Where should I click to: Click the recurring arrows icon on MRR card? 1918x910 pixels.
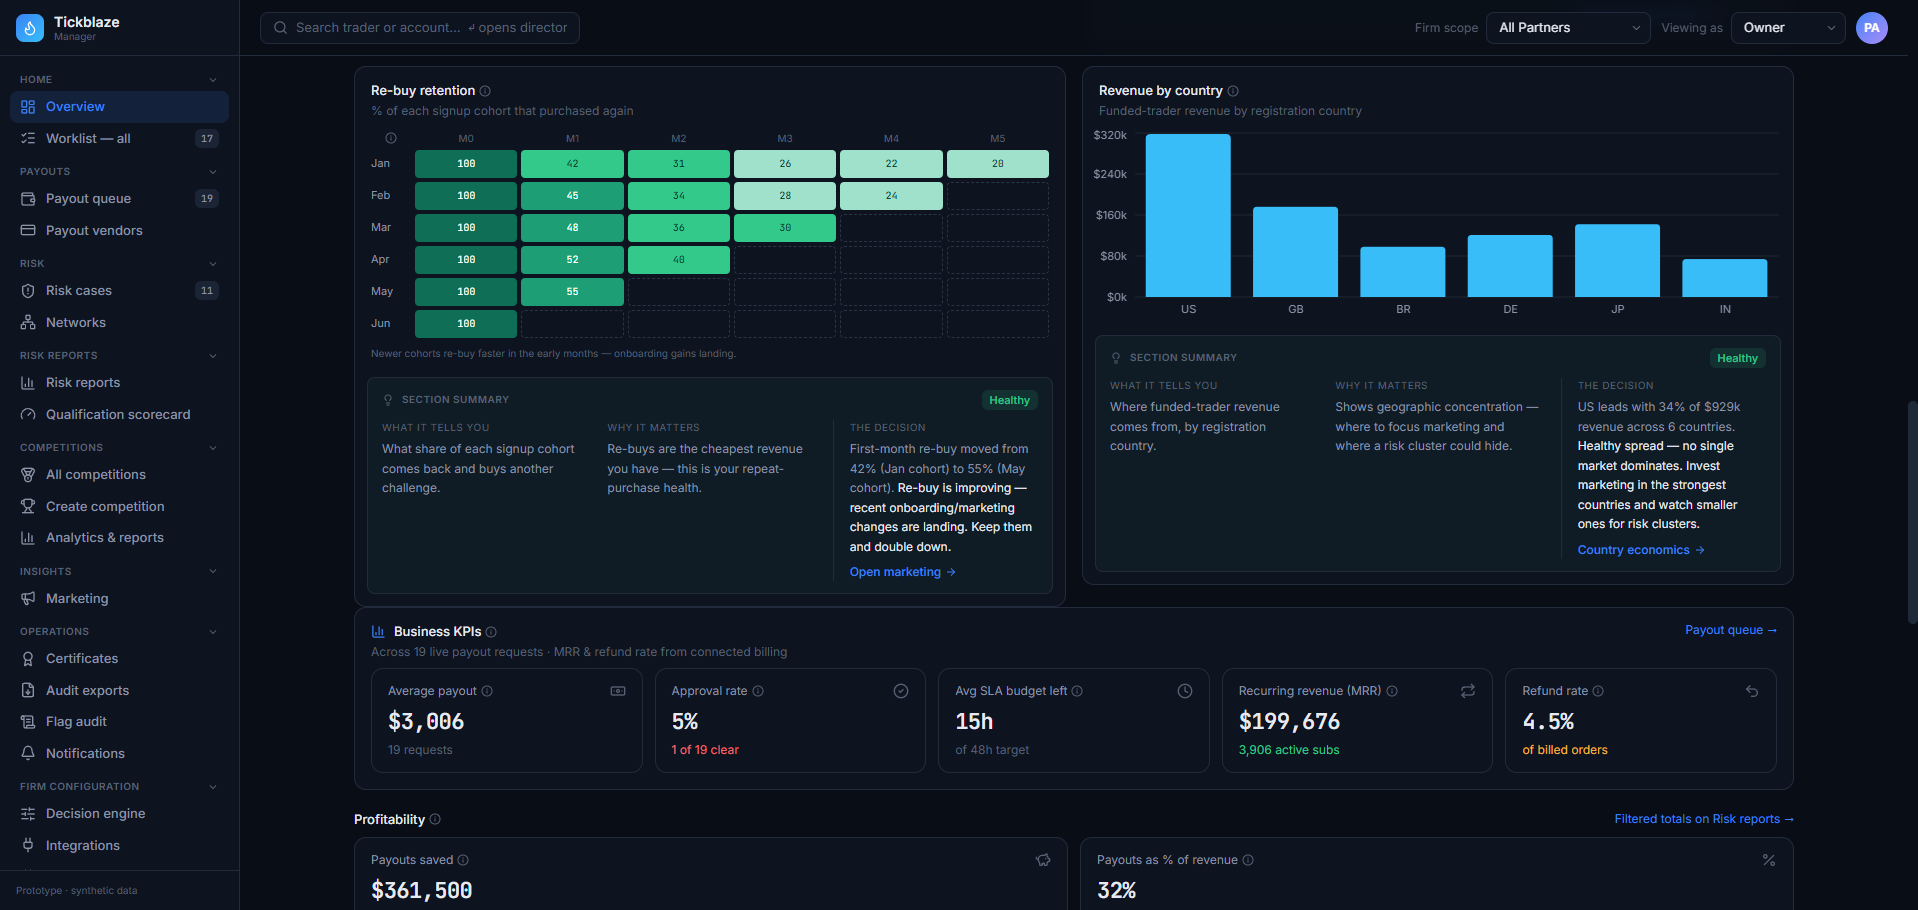click(x=1468, y=691)
